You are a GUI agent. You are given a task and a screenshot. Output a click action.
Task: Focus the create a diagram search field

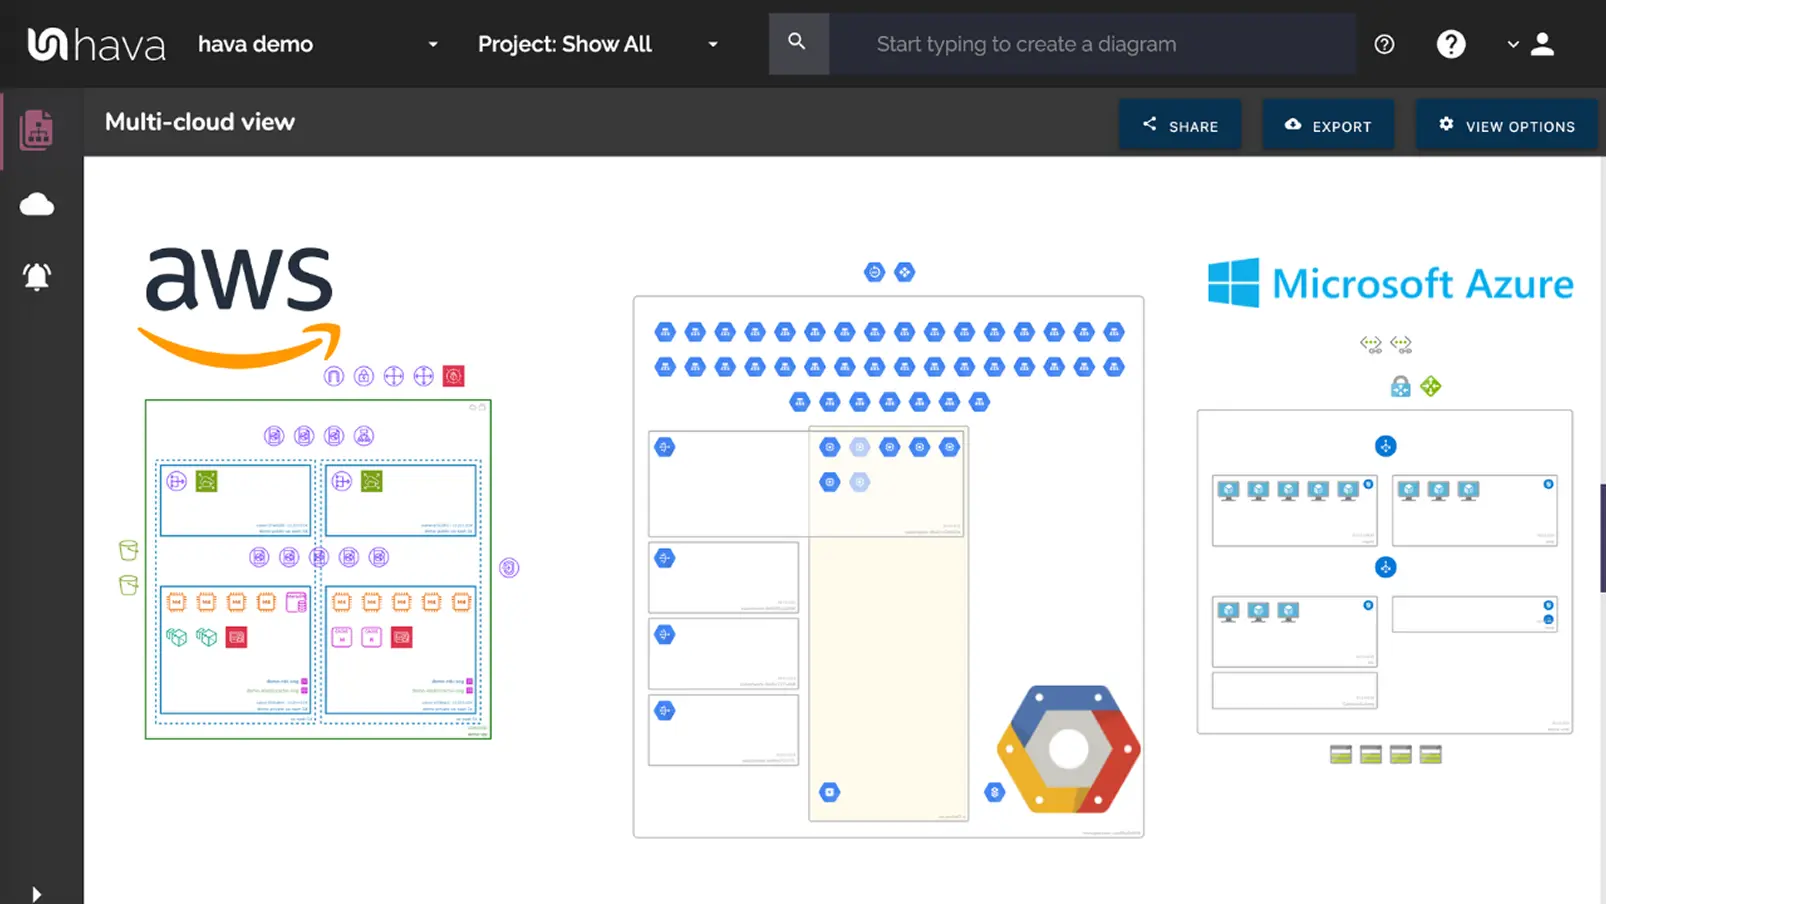[1090, 44]
